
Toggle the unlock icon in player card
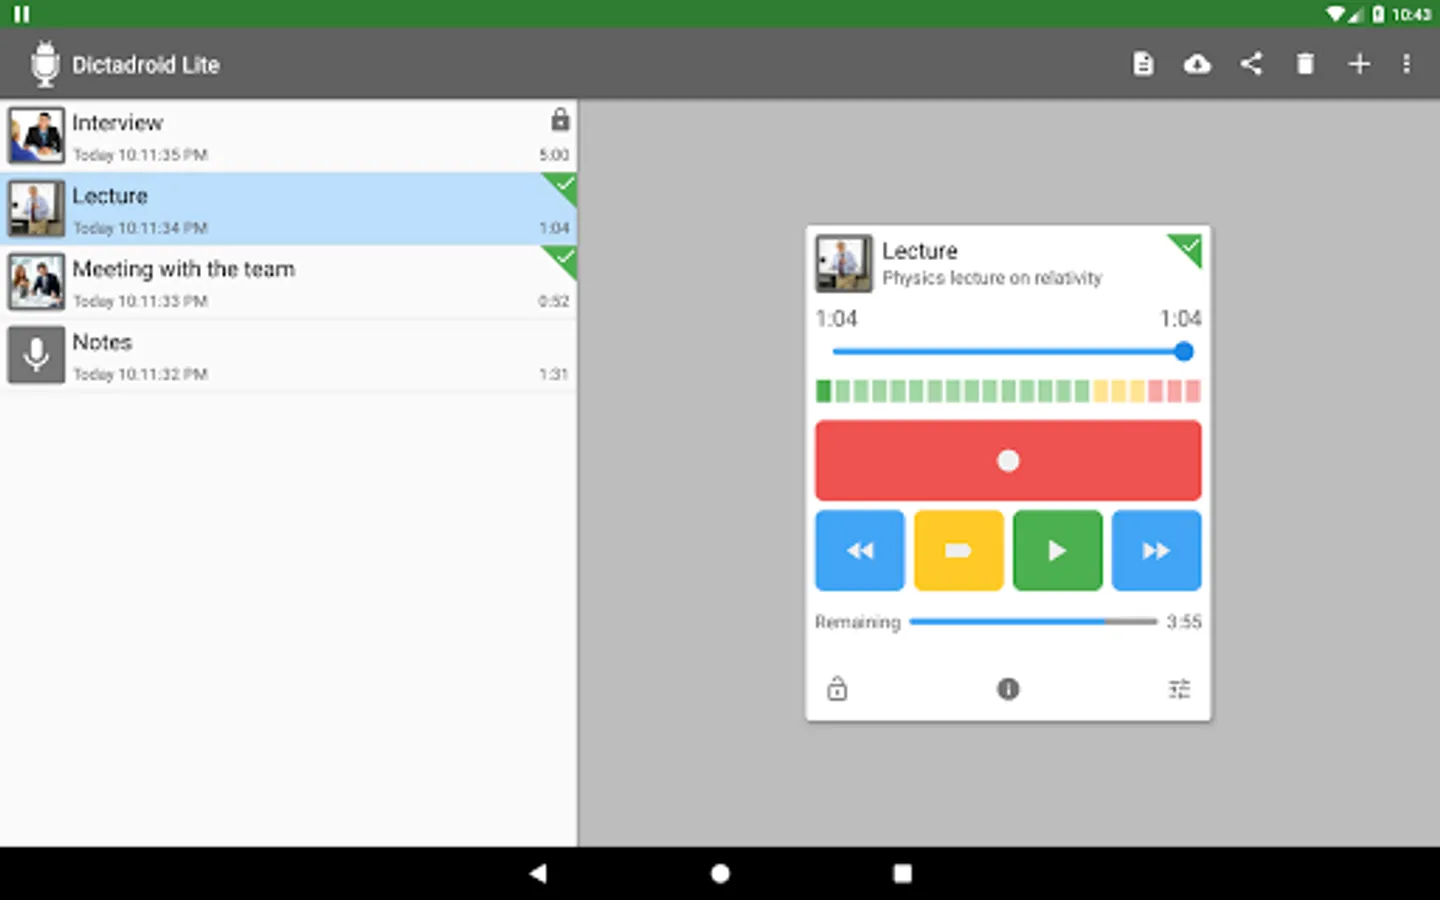pos(837,688)
